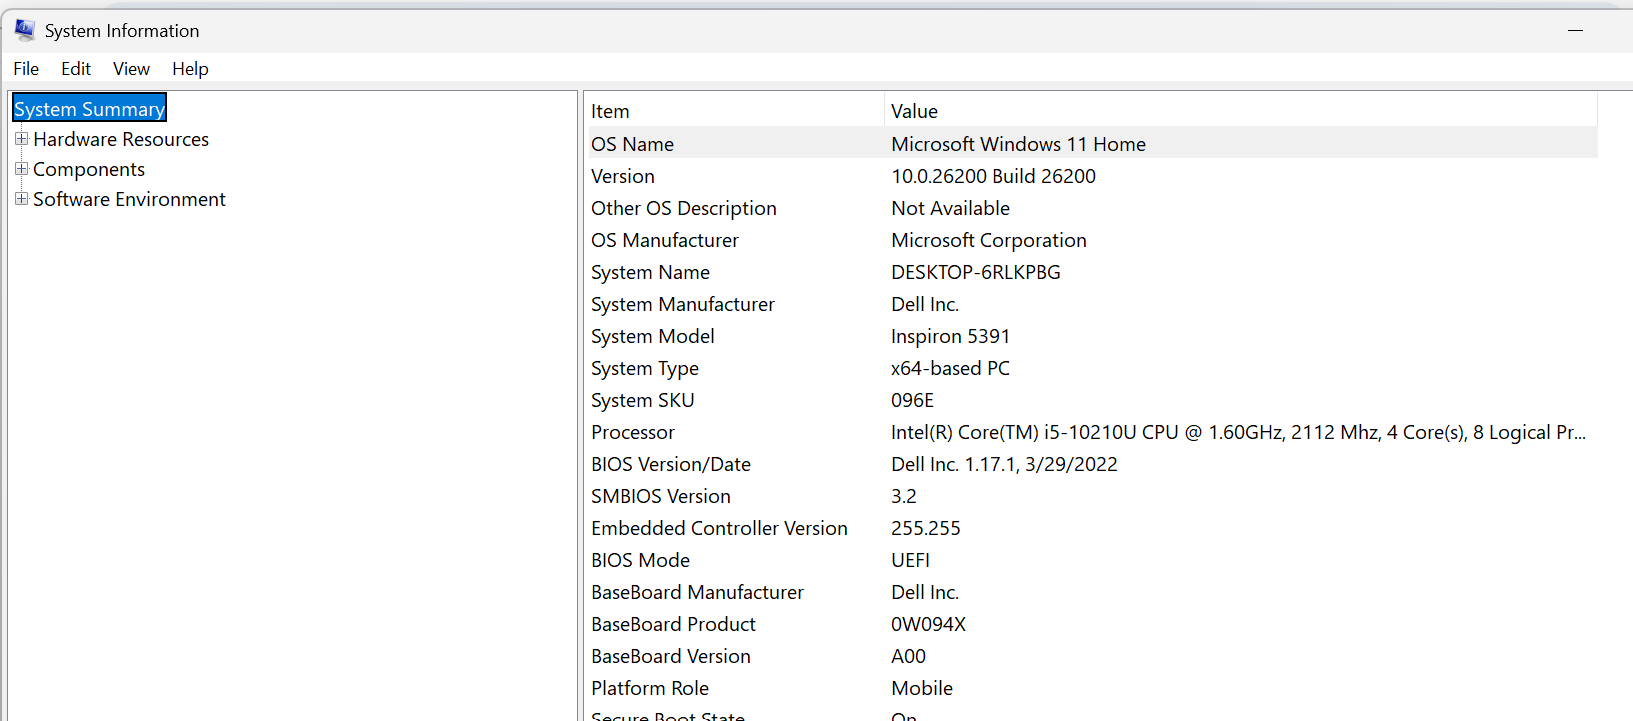Click the Microsoft Corporation value

tap(989, 240)
